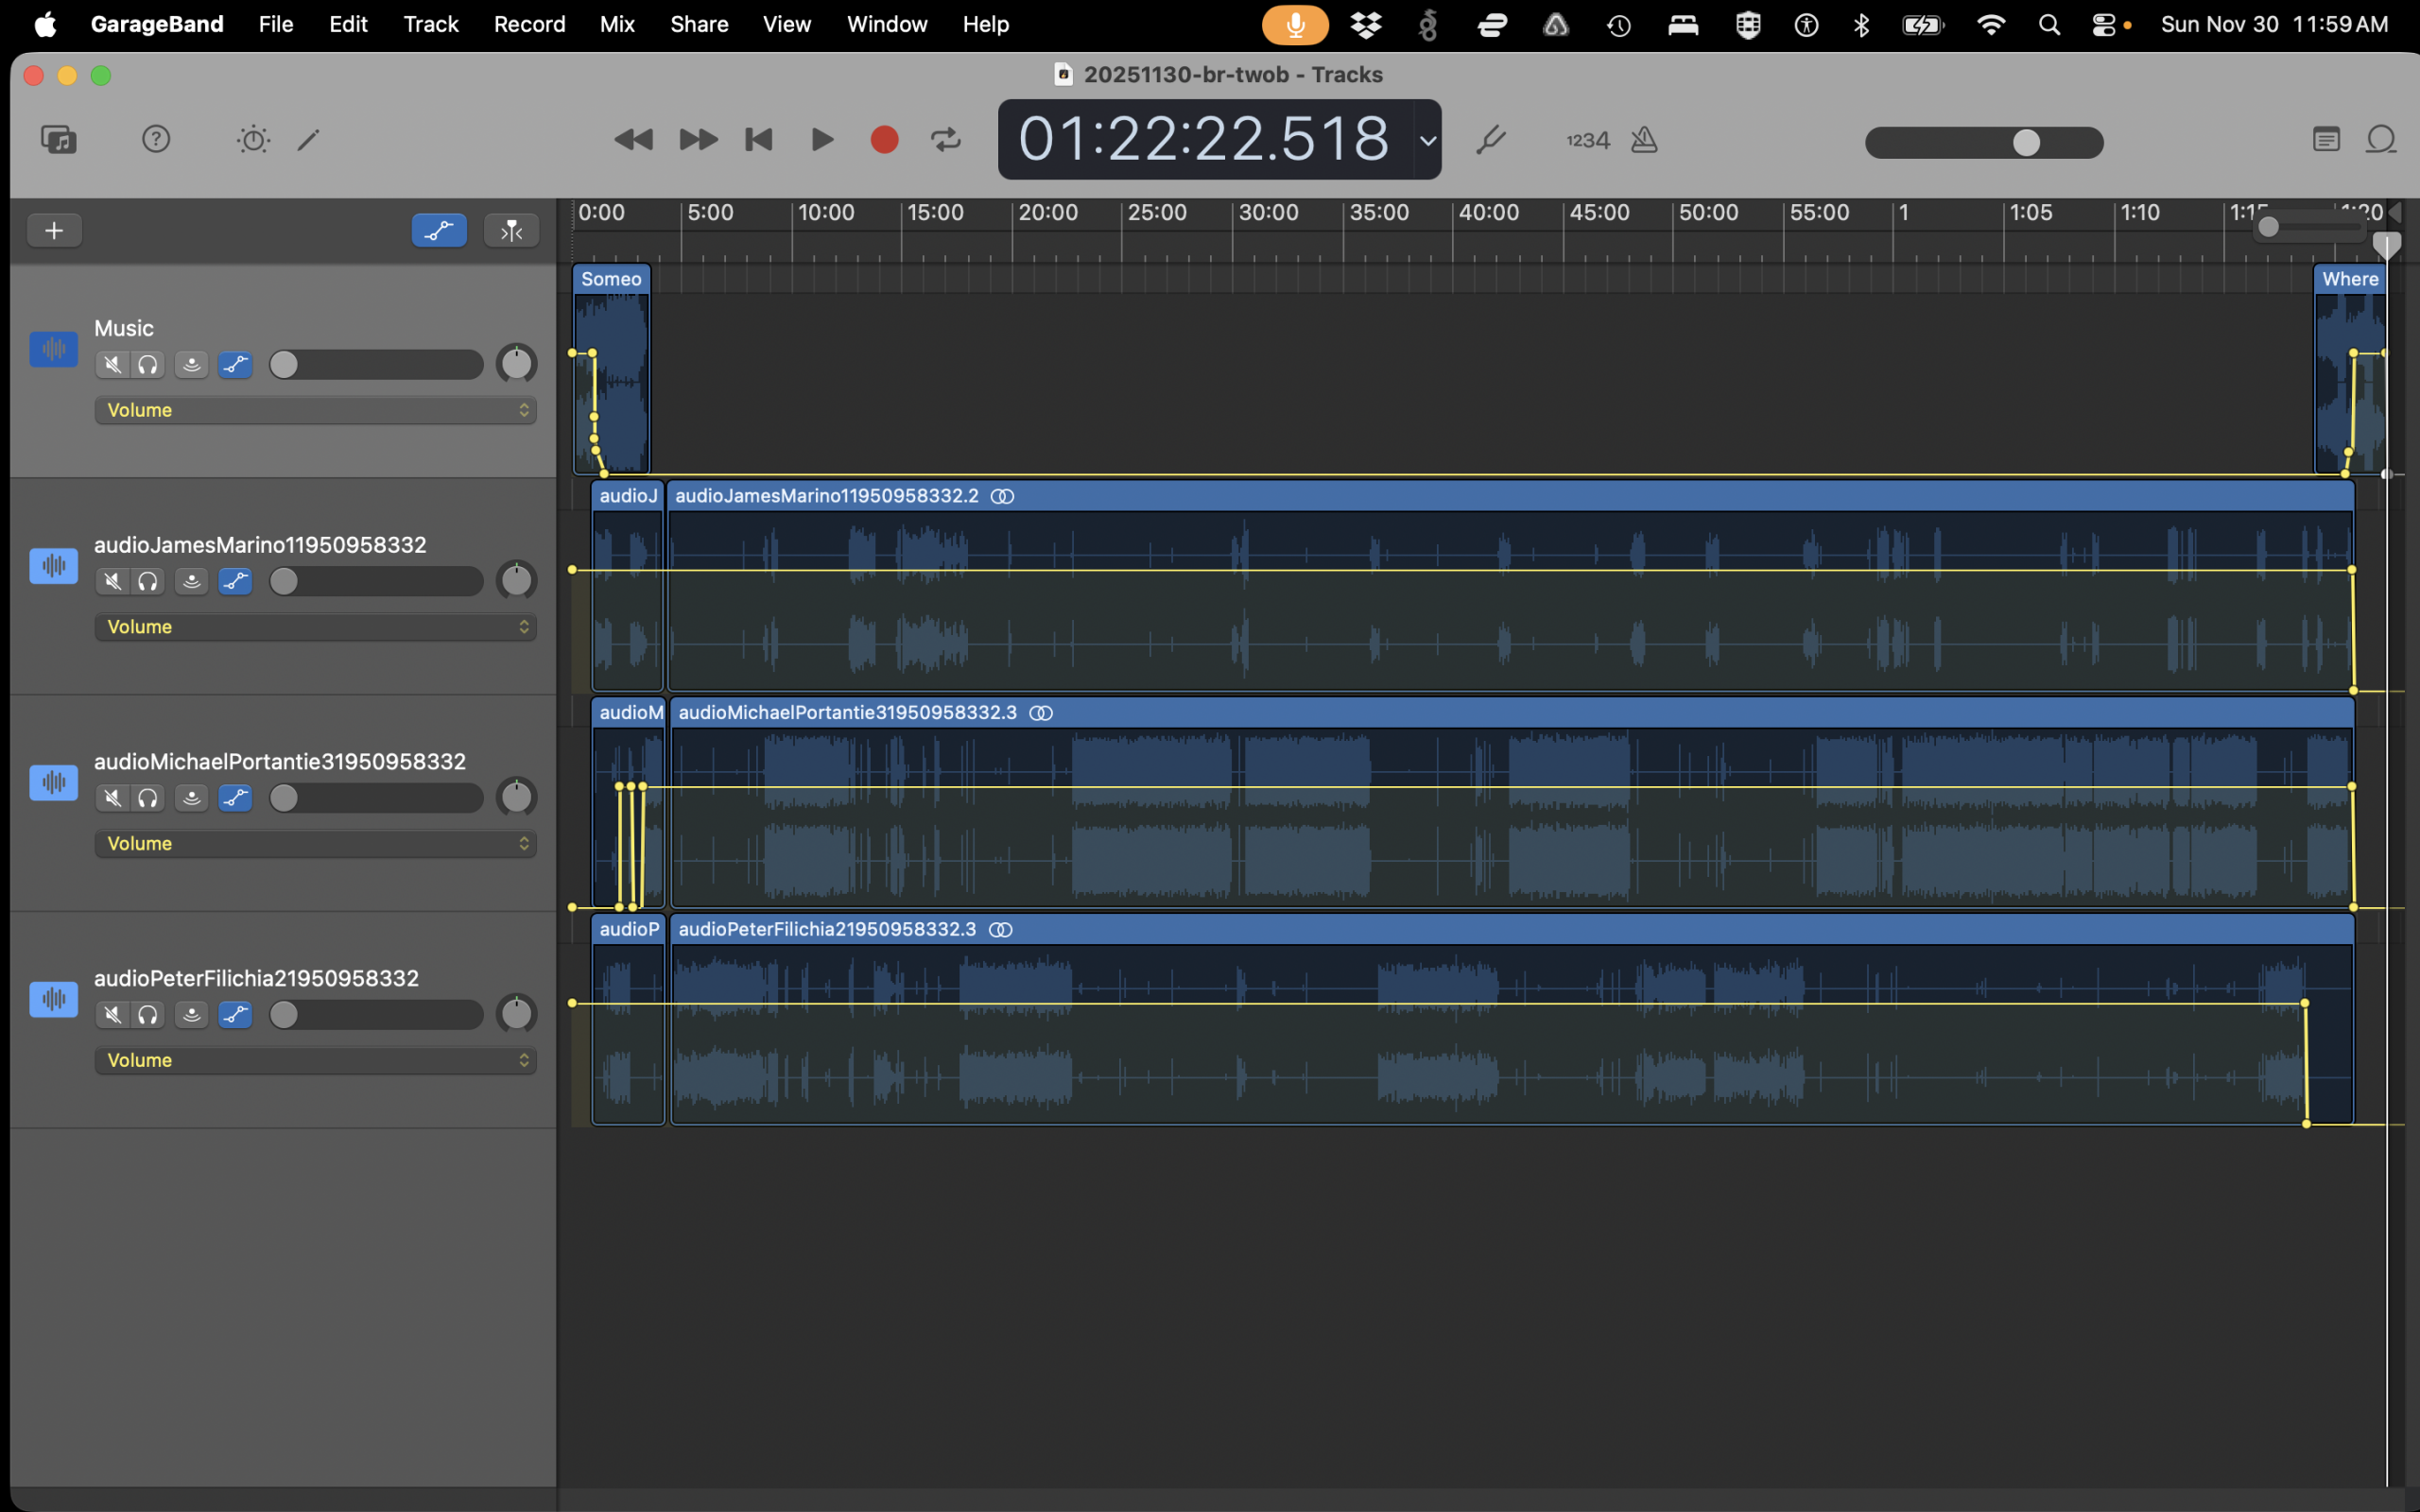This screenshot has height=1512, width=2420.
Task: Open the Editors pencil icon
Action: point(309,139)
